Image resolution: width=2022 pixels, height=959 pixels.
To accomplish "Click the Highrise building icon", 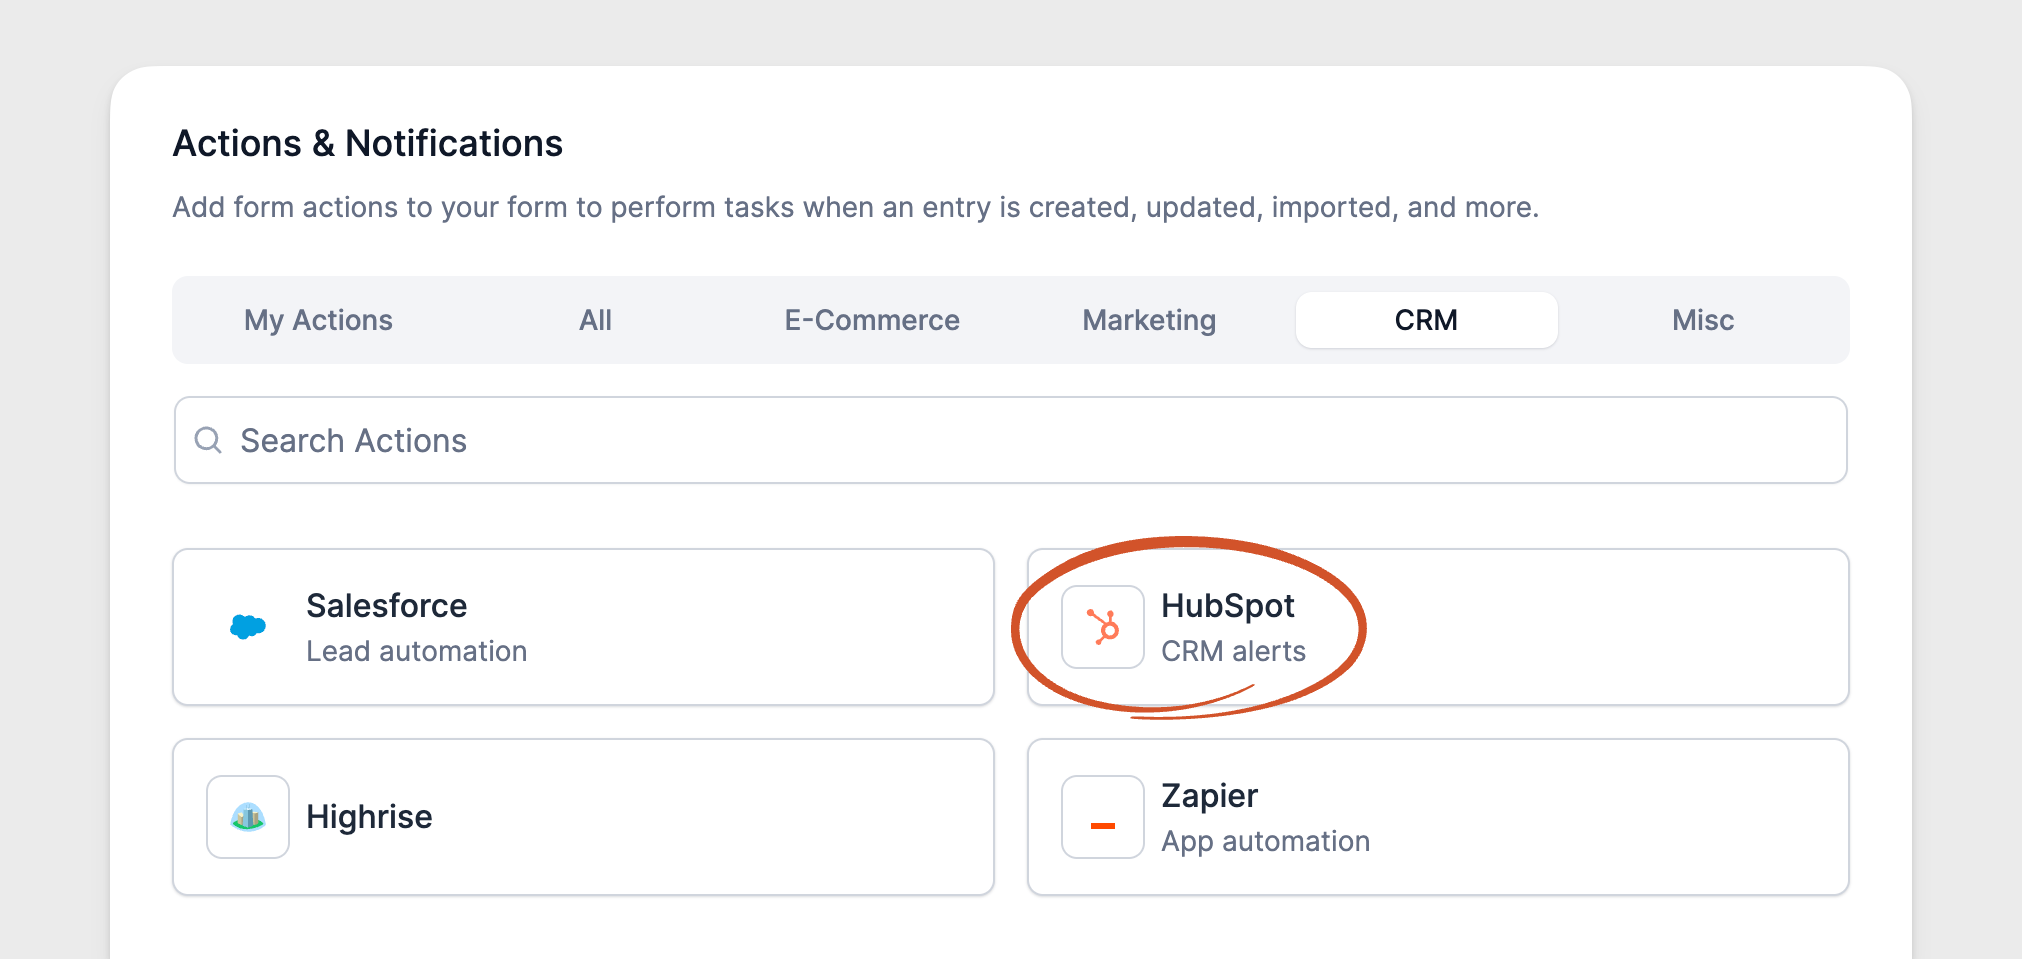I will [x=248, y=817].
